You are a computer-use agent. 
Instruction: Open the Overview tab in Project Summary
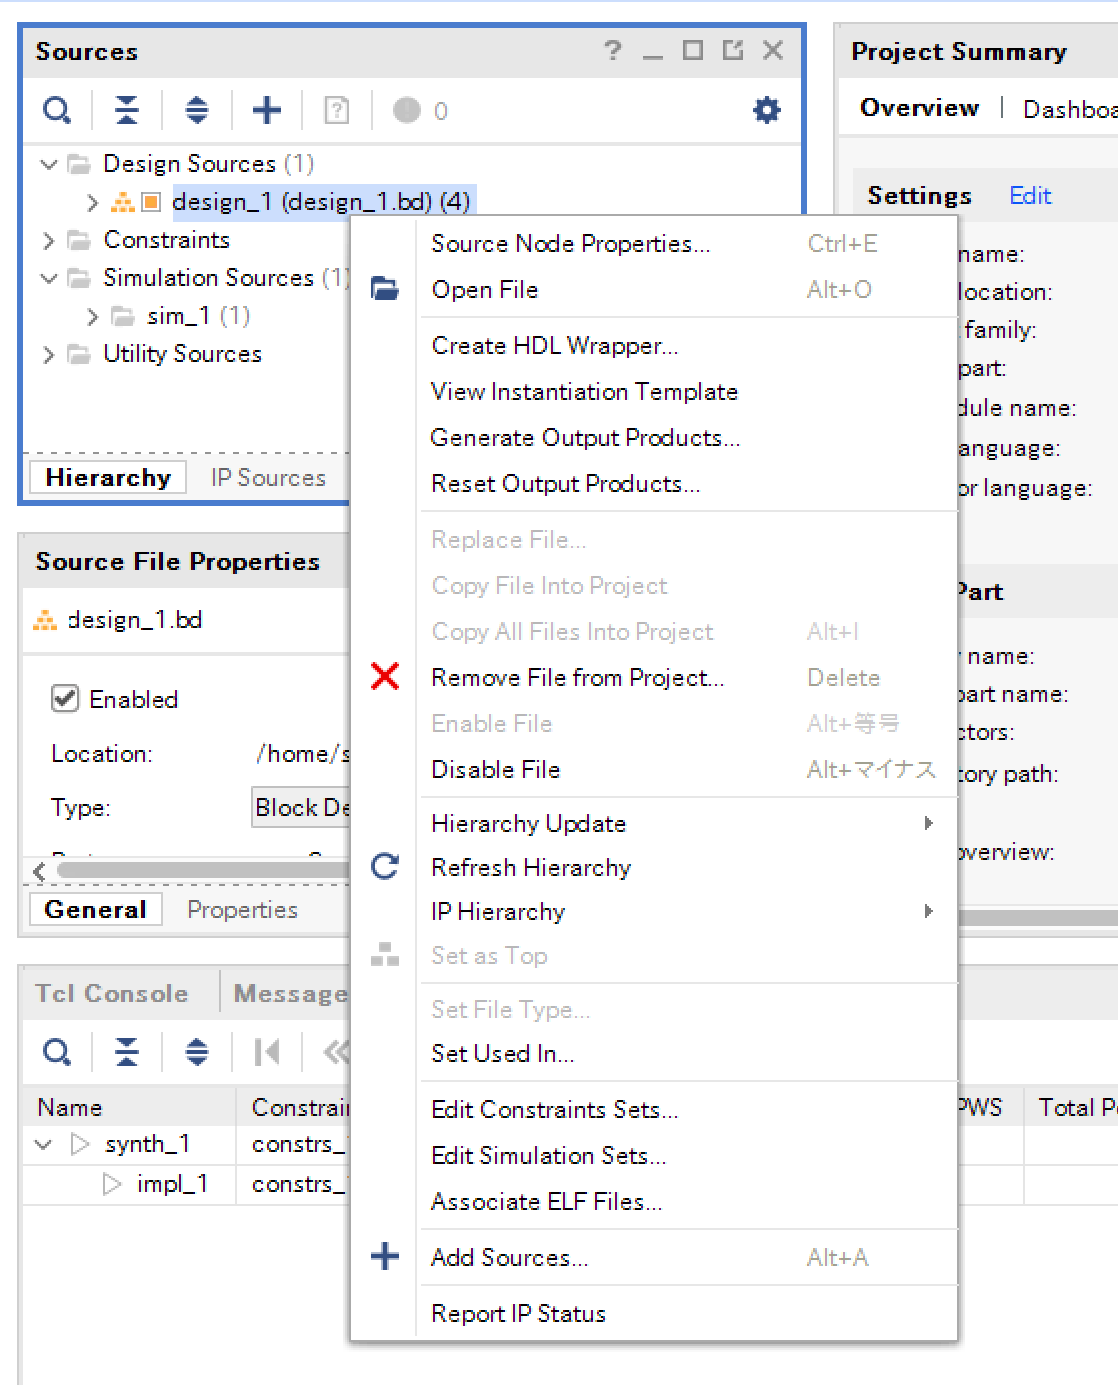[919, 107]
